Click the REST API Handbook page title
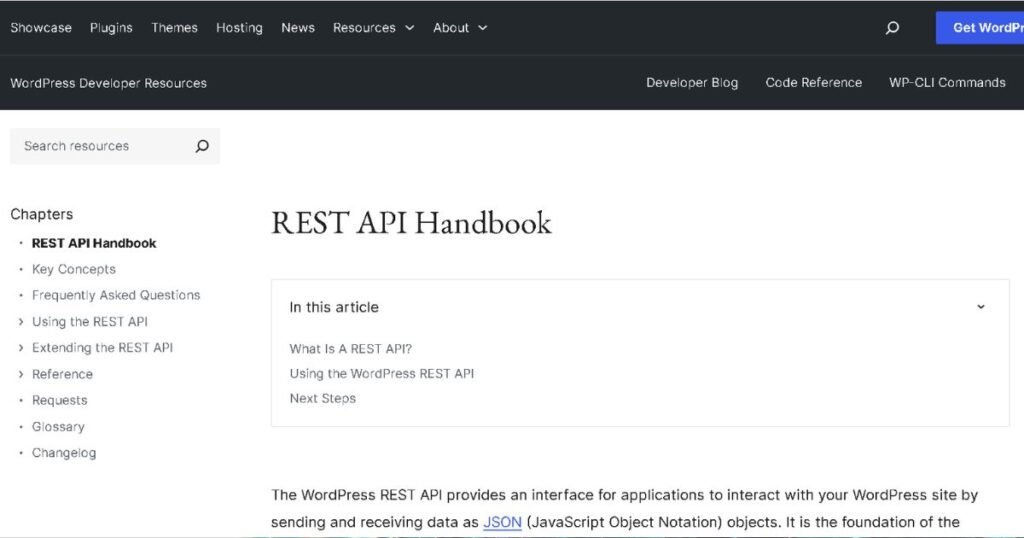1024x538 pixels. point(411,223)
